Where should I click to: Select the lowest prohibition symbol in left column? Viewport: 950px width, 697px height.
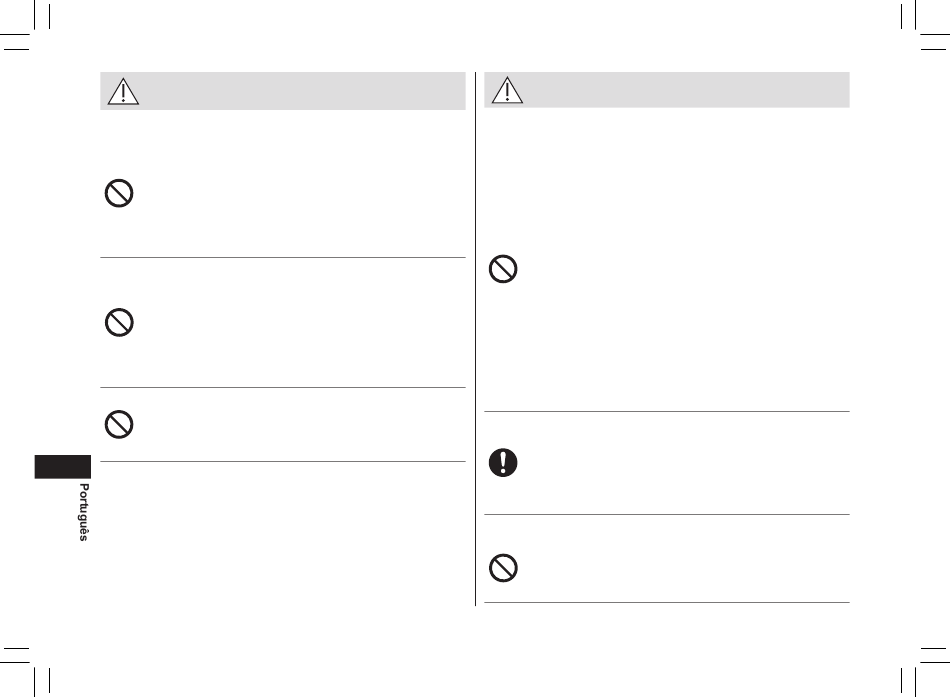pos(119,424)
